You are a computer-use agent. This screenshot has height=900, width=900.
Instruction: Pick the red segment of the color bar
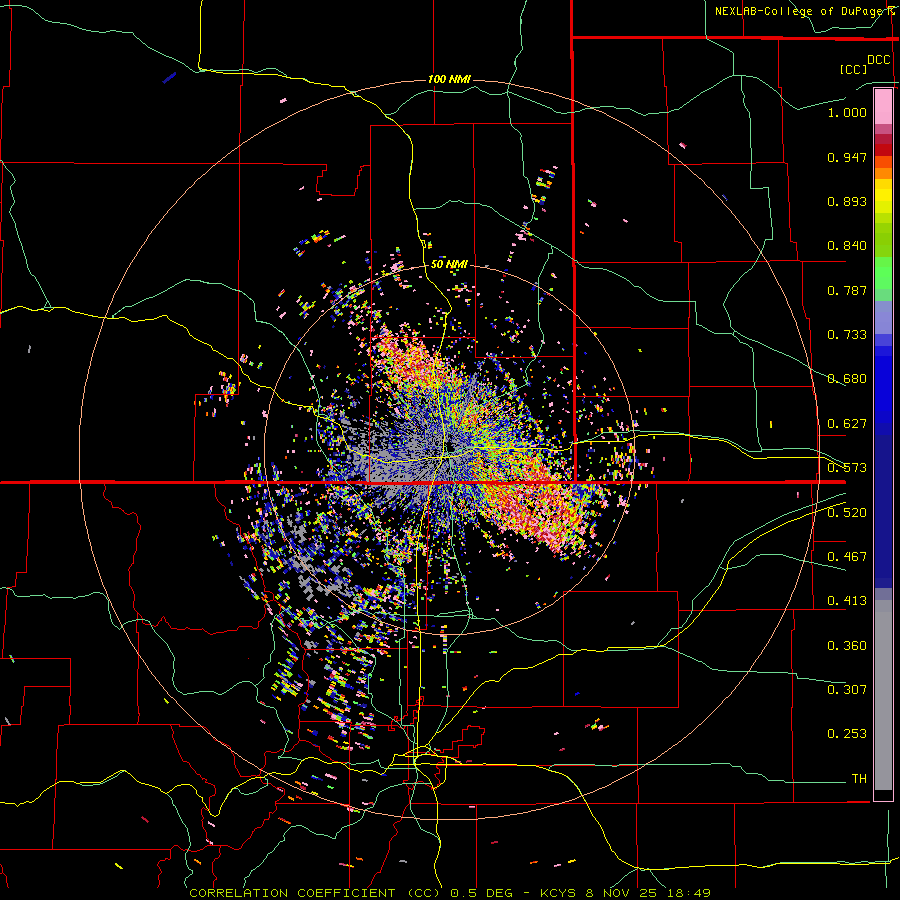(x=883, y=149)
